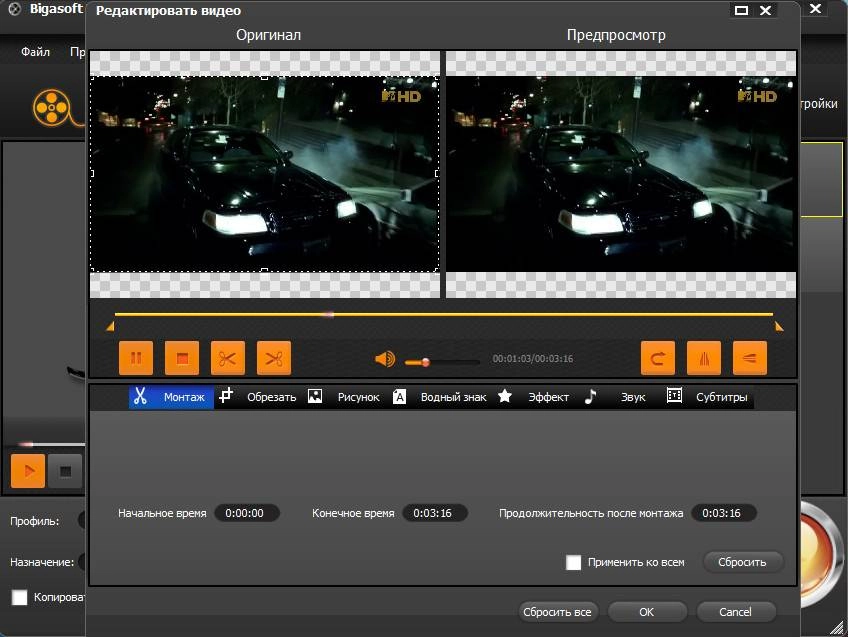Click the music note icon
The width and height of the screenshot is (848, 637).
click(591, 396)
